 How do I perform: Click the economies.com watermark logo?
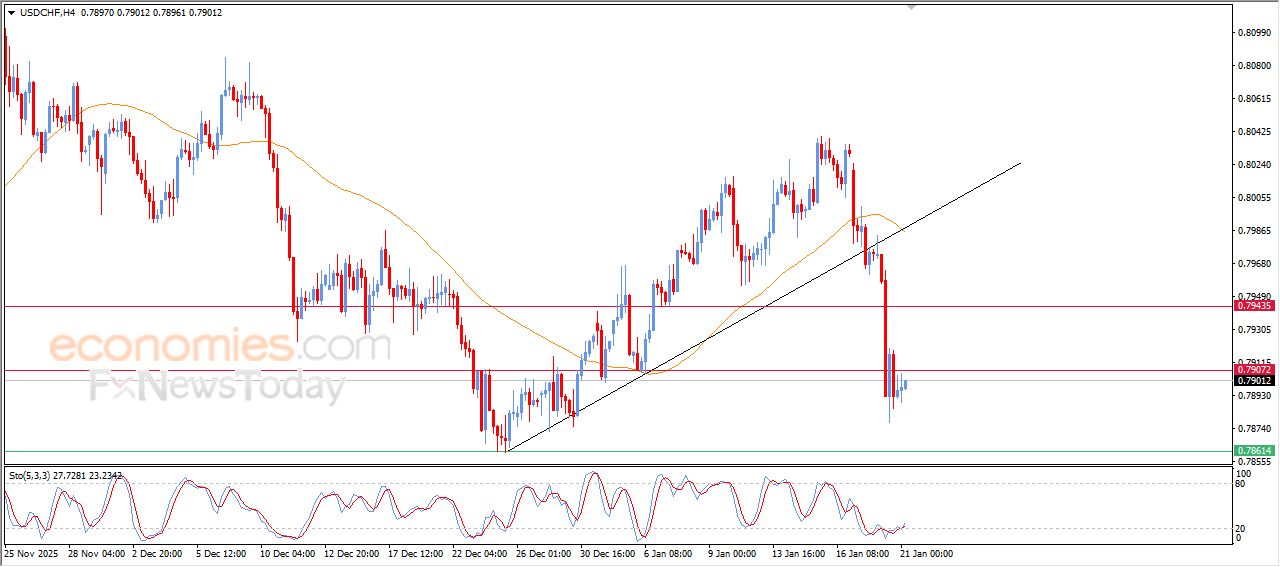pyautogui.click(x=219, y=346)
